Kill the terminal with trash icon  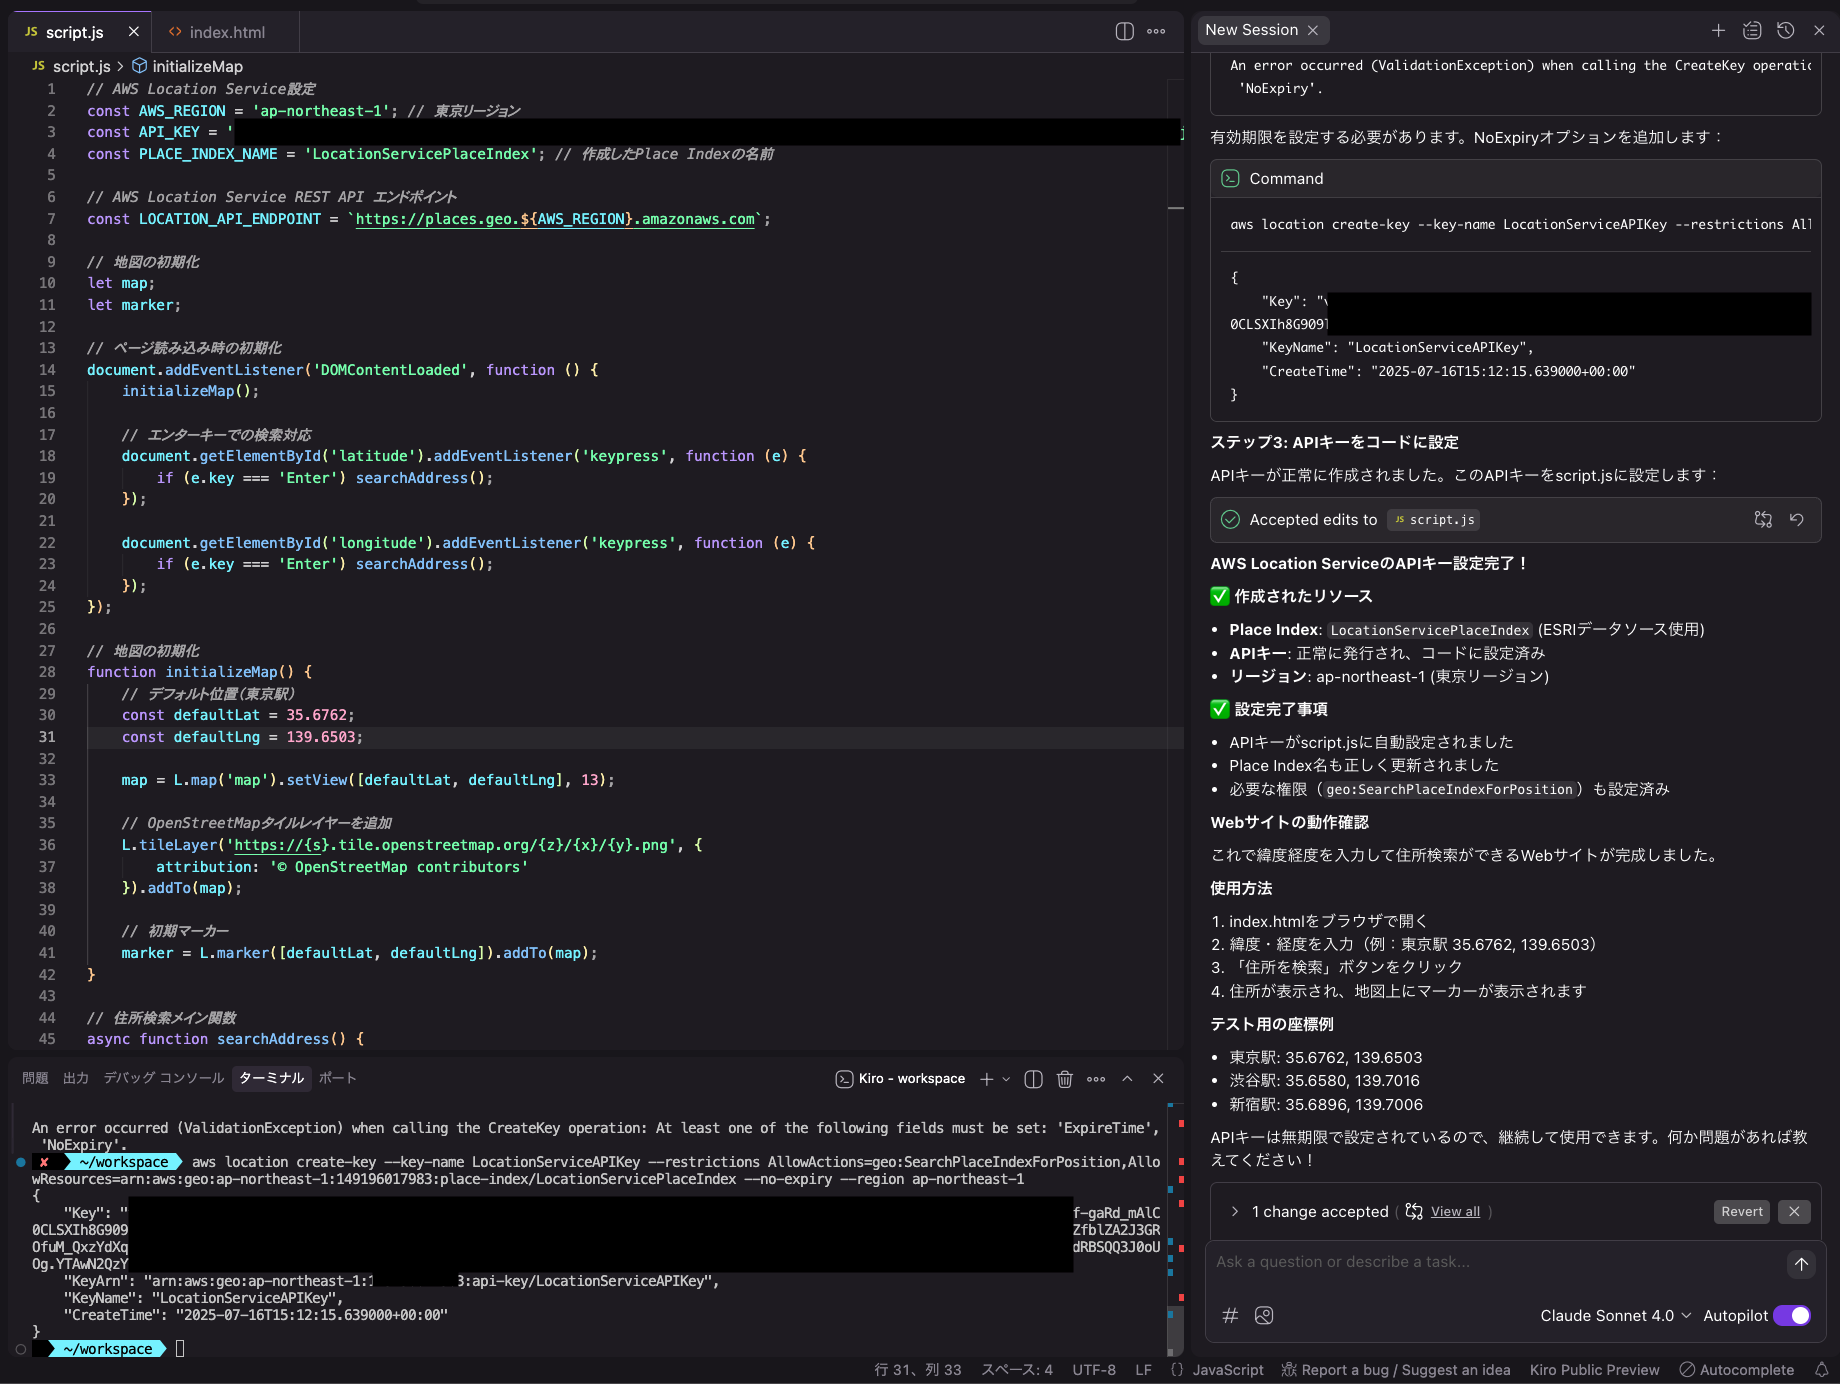[1065, 1079]
